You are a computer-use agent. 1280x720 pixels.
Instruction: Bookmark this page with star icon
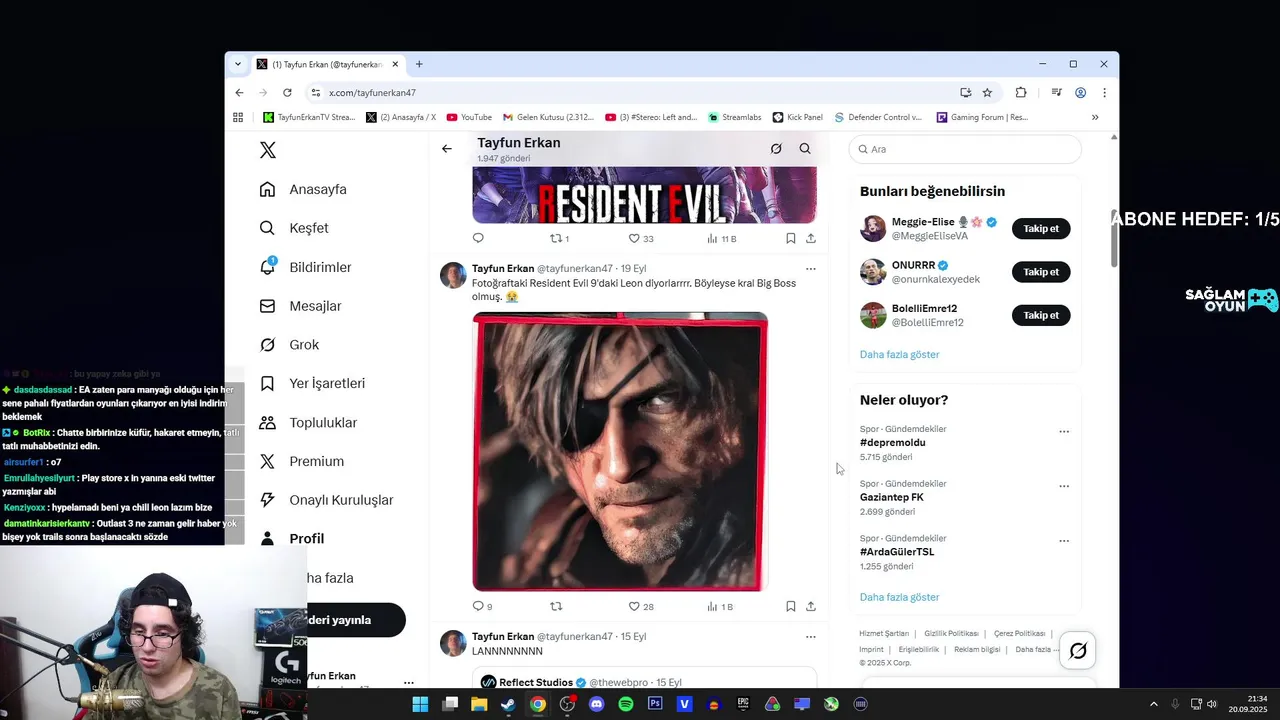987,93
